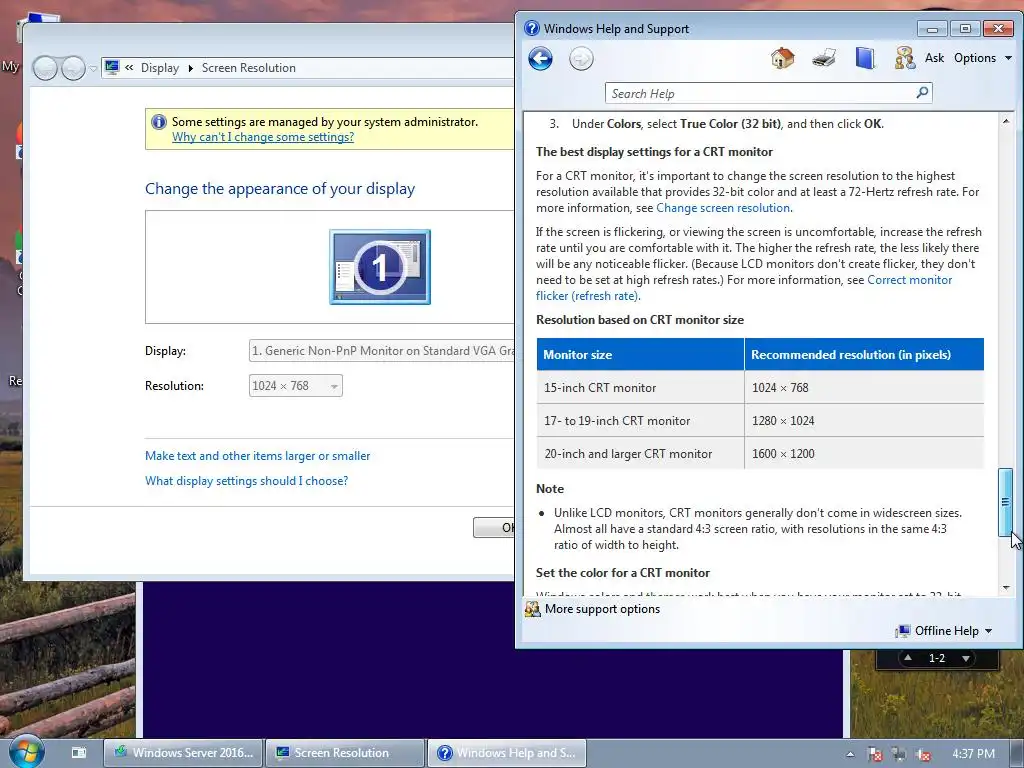Click the show desktop taskbar icon
The image size is (1024, 768).
79,752
